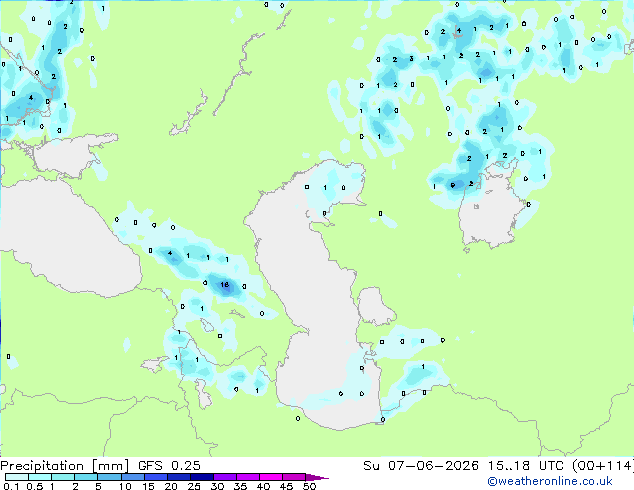Open the weatheronline.co.uk link
634x490 pixels.
550,481
